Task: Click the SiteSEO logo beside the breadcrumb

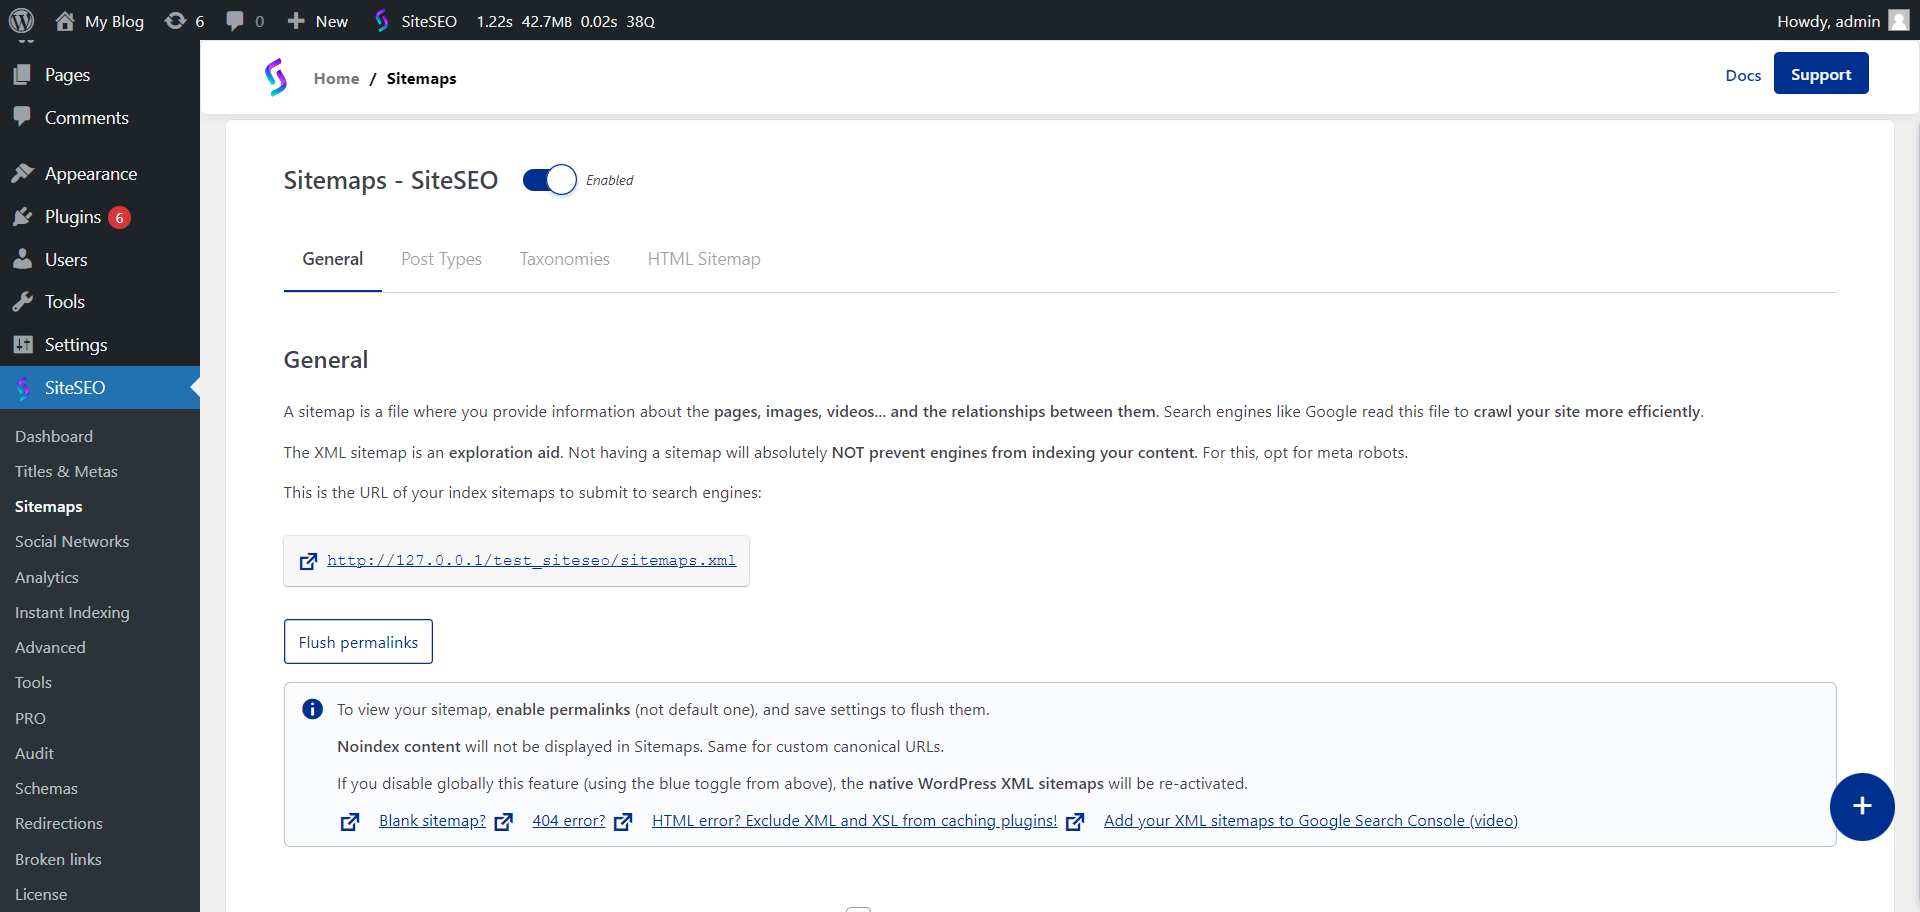Action: coord(276,77)
